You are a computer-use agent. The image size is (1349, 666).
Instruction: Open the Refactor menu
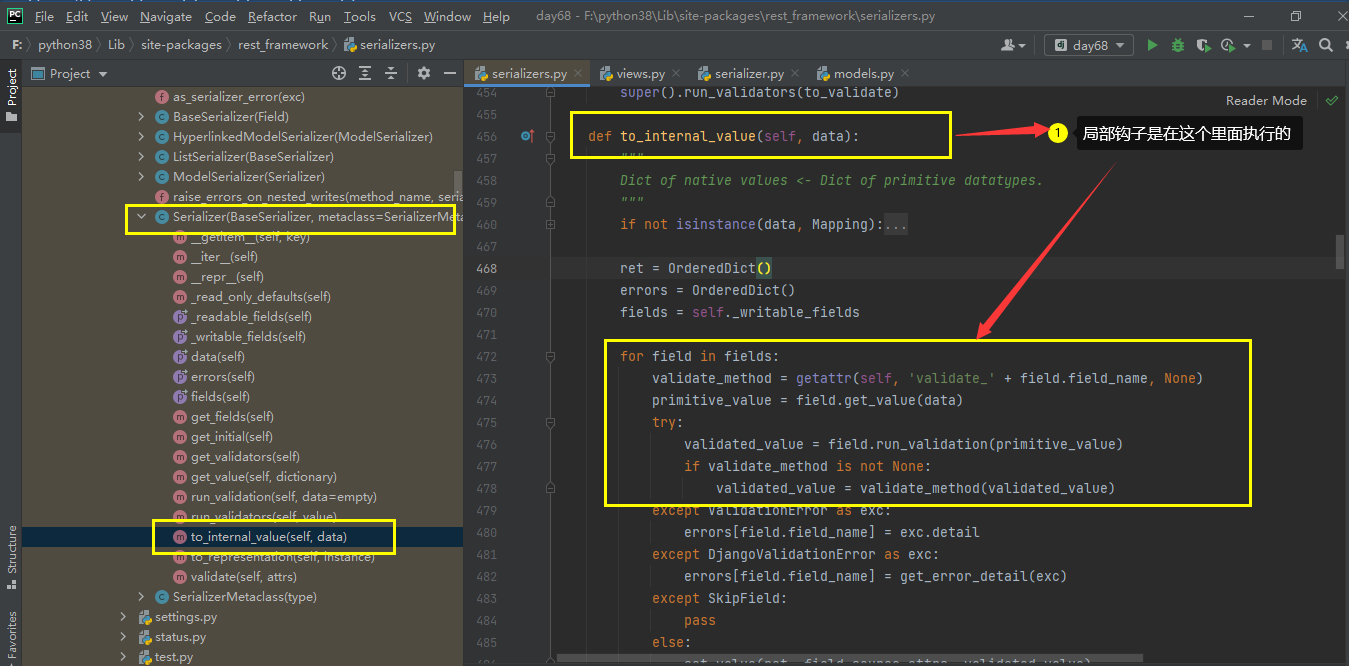click(x=272, y=16)
